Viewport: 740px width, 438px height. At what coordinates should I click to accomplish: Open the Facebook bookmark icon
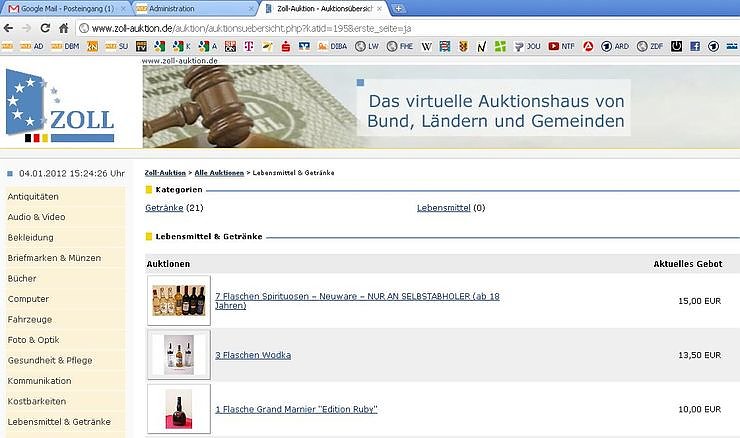(695, 46)
